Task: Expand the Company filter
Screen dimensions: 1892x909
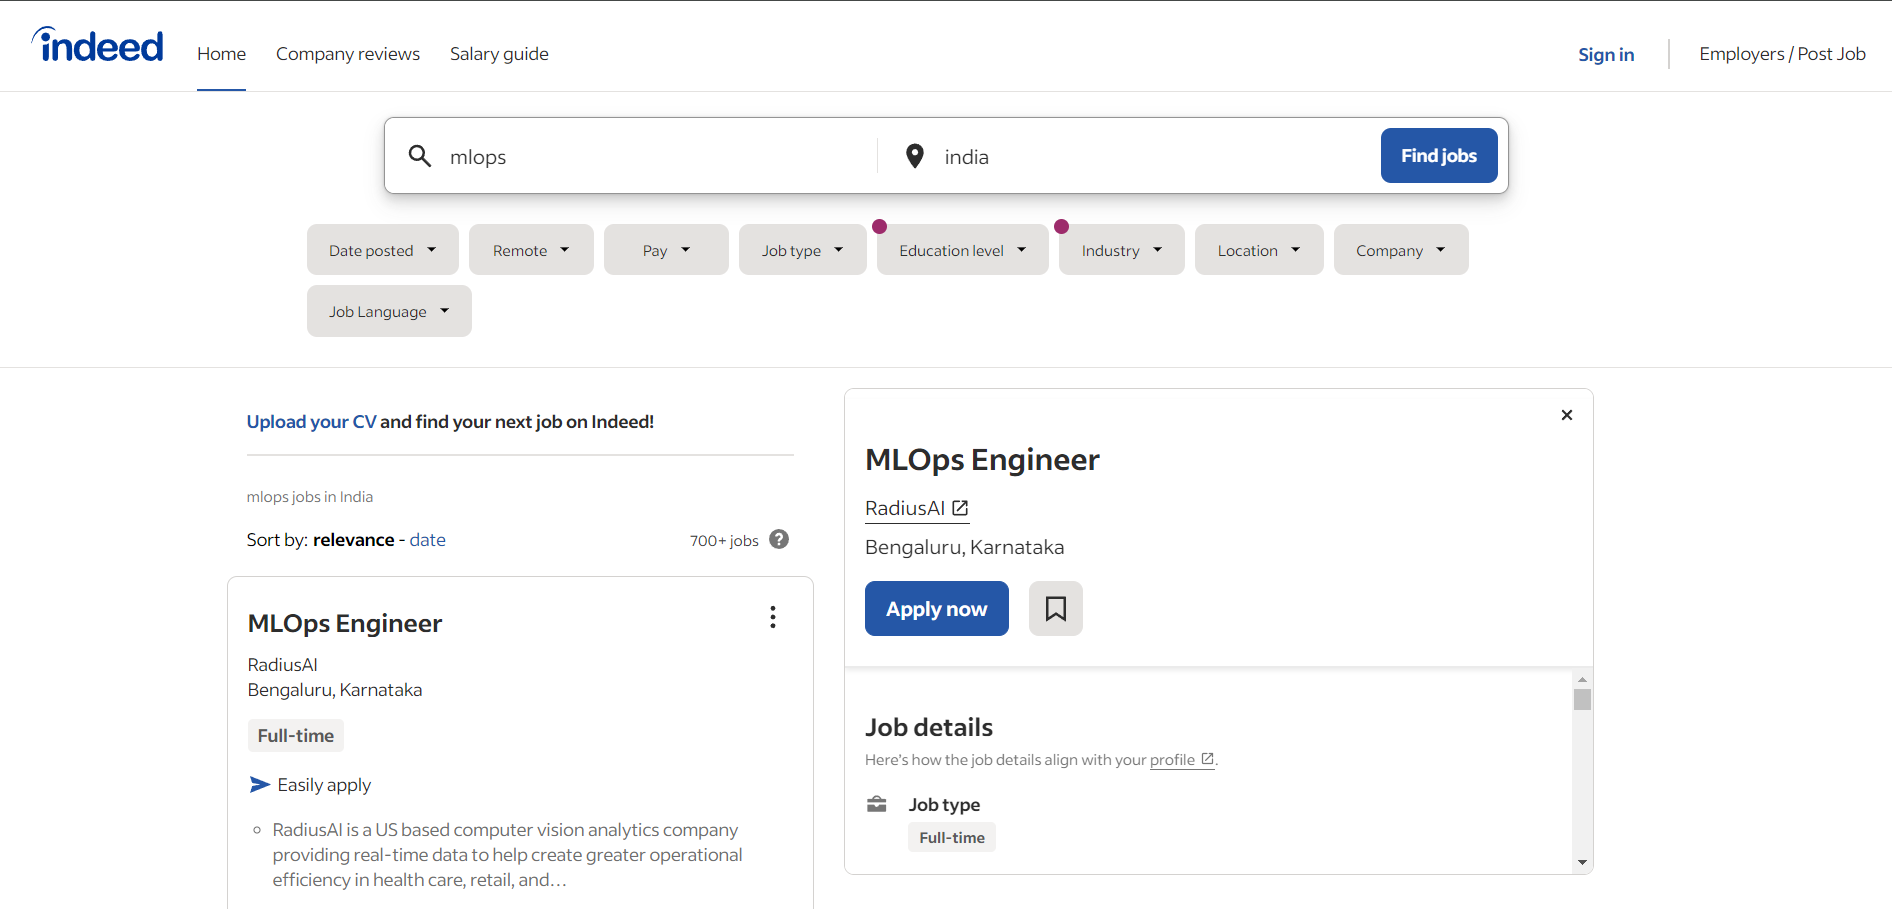Action: (x=1401, y=250)
